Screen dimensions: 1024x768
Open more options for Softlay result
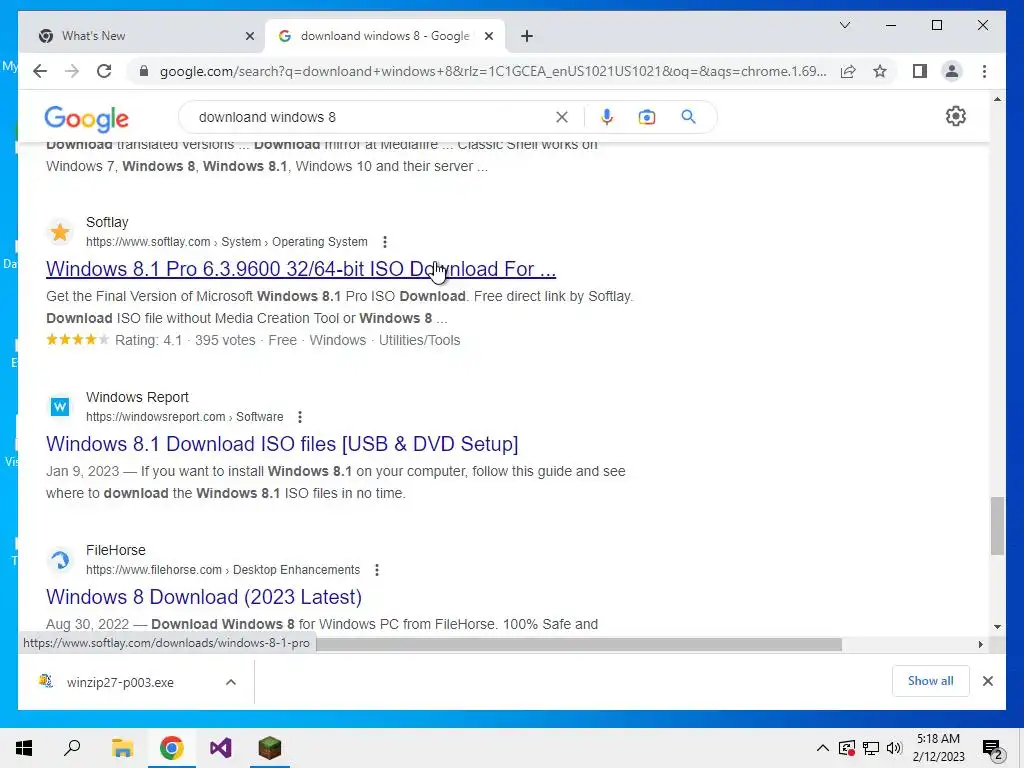click(x=385, y=242)
